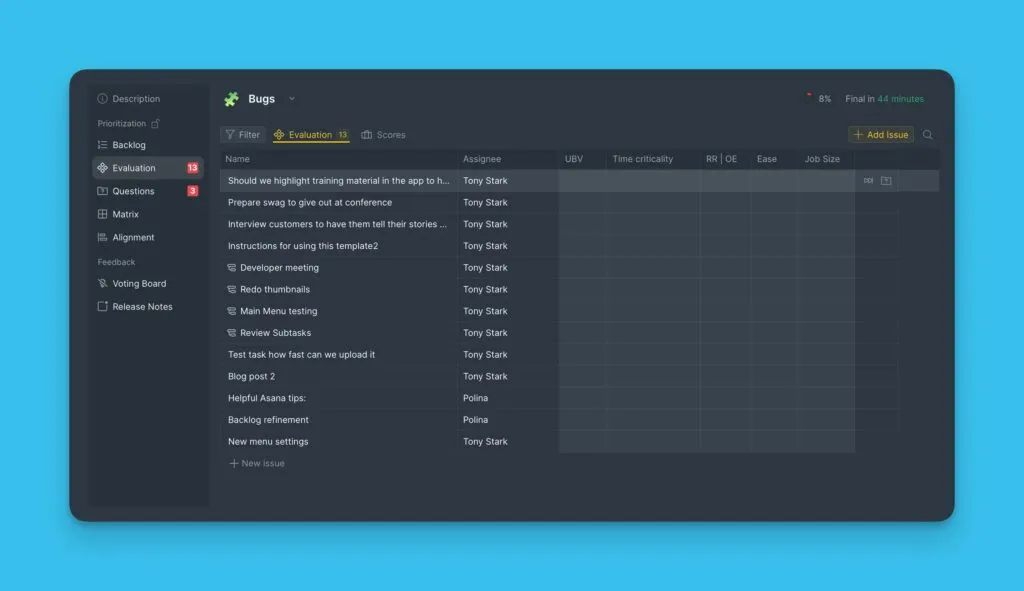The image size is (1024, 591).
Task: Click the Bugs puzzle piece icon
Action: pos(231,99)
